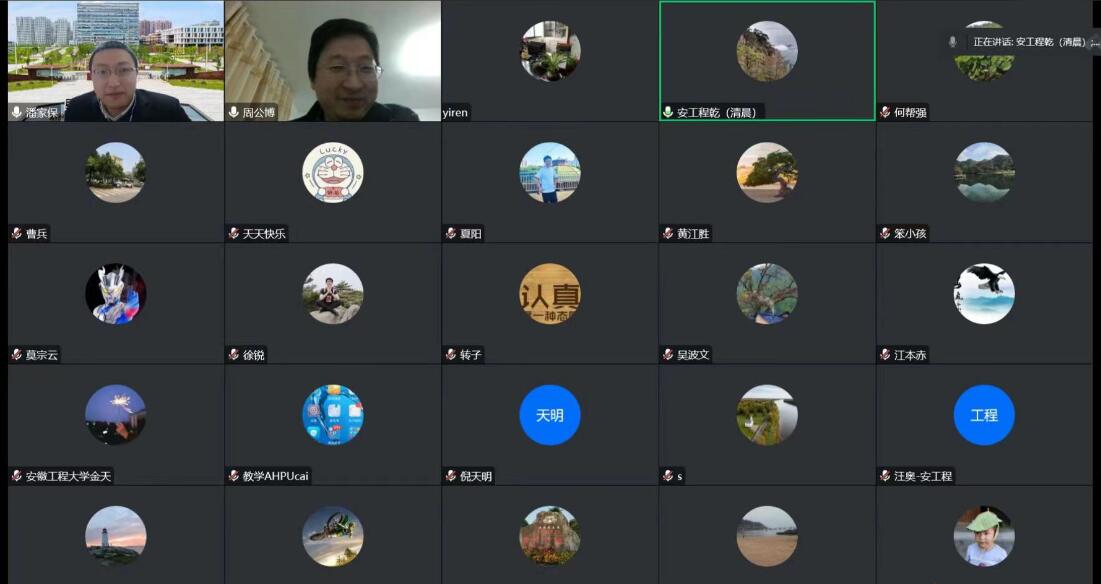Click the muted microphone icon beside 曹兵

tap(17, 234)
